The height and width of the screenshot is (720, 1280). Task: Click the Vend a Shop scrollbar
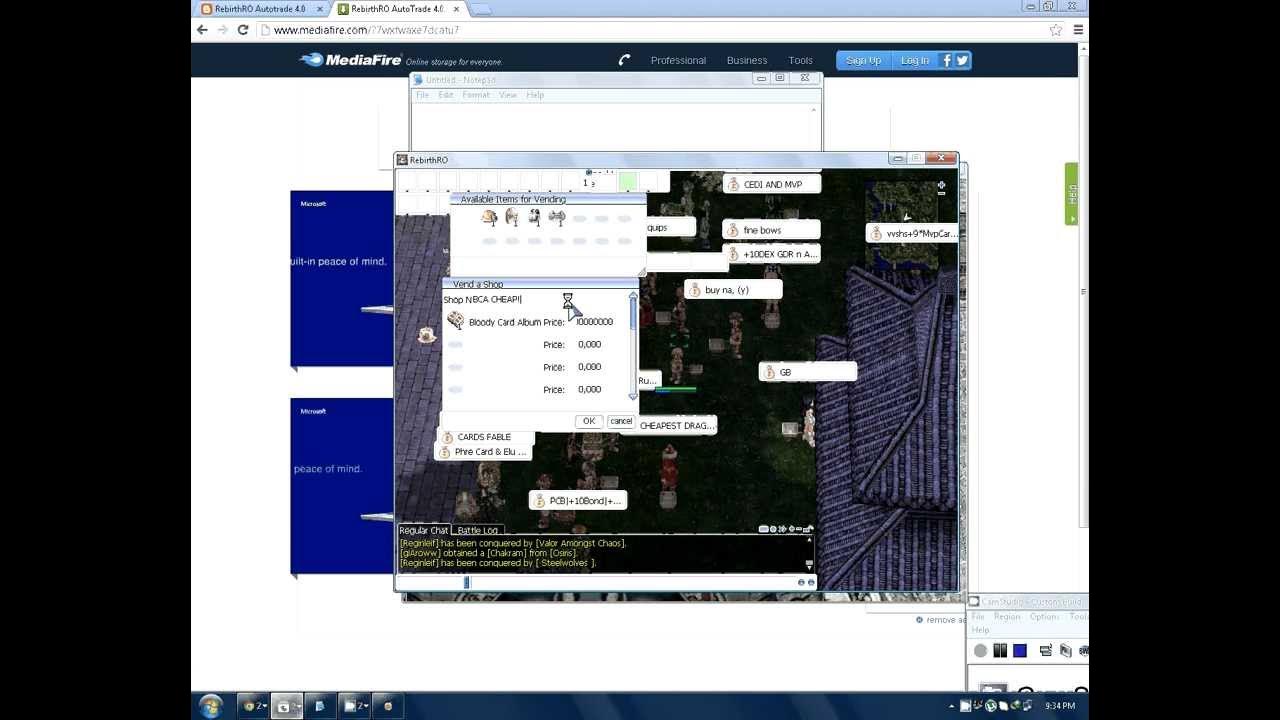pos(632,345)
